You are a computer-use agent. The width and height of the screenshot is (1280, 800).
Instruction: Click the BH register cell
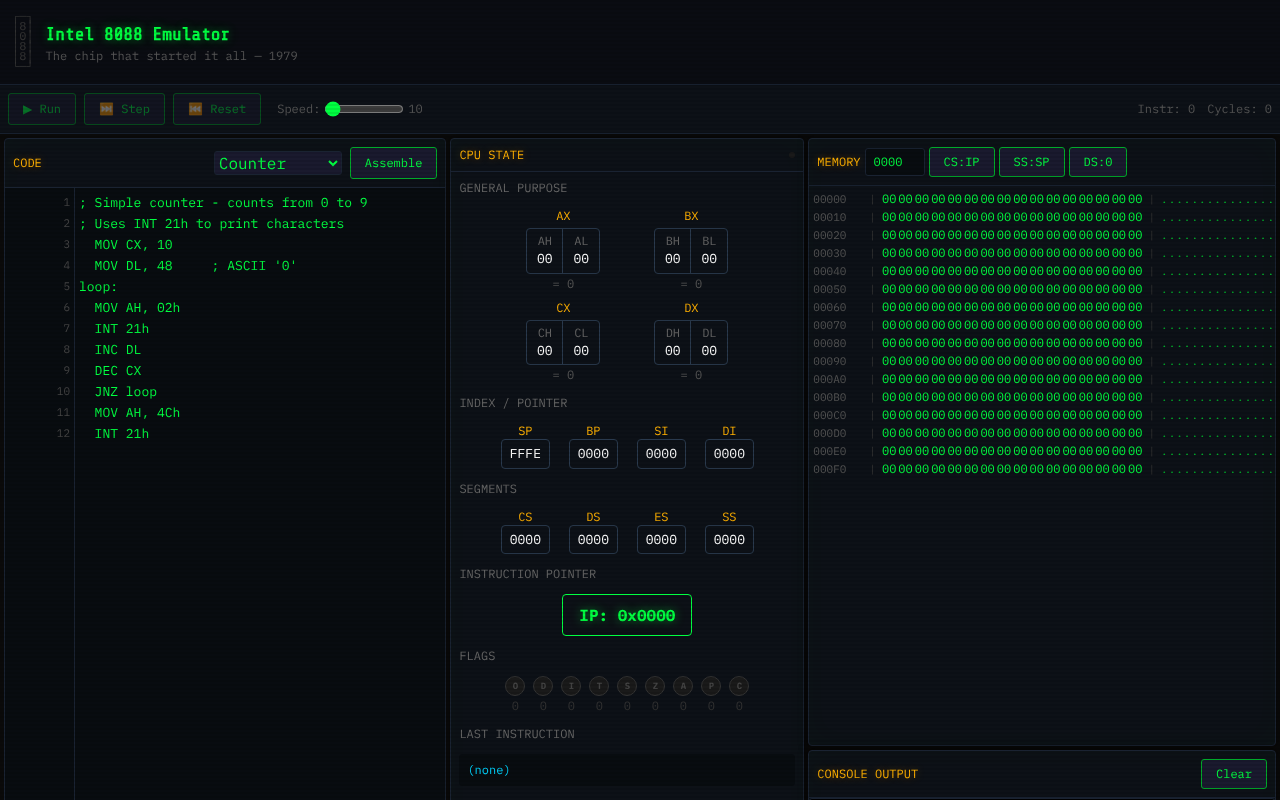point(673,251)
